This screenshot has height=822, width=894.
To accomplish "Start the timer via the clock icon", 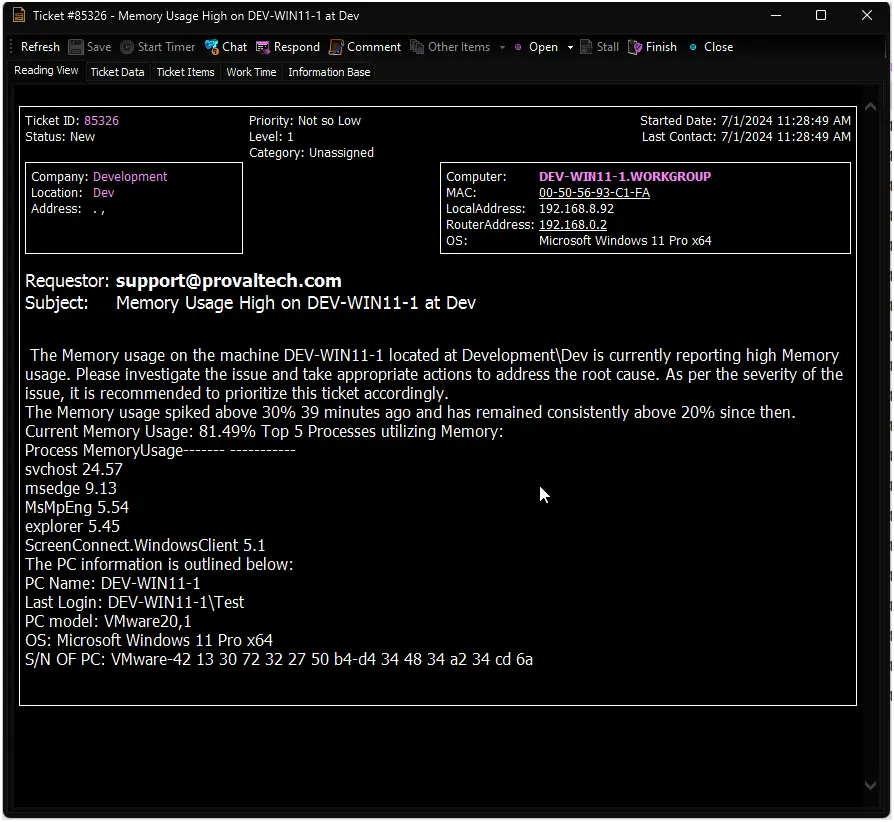I will 127,47.
